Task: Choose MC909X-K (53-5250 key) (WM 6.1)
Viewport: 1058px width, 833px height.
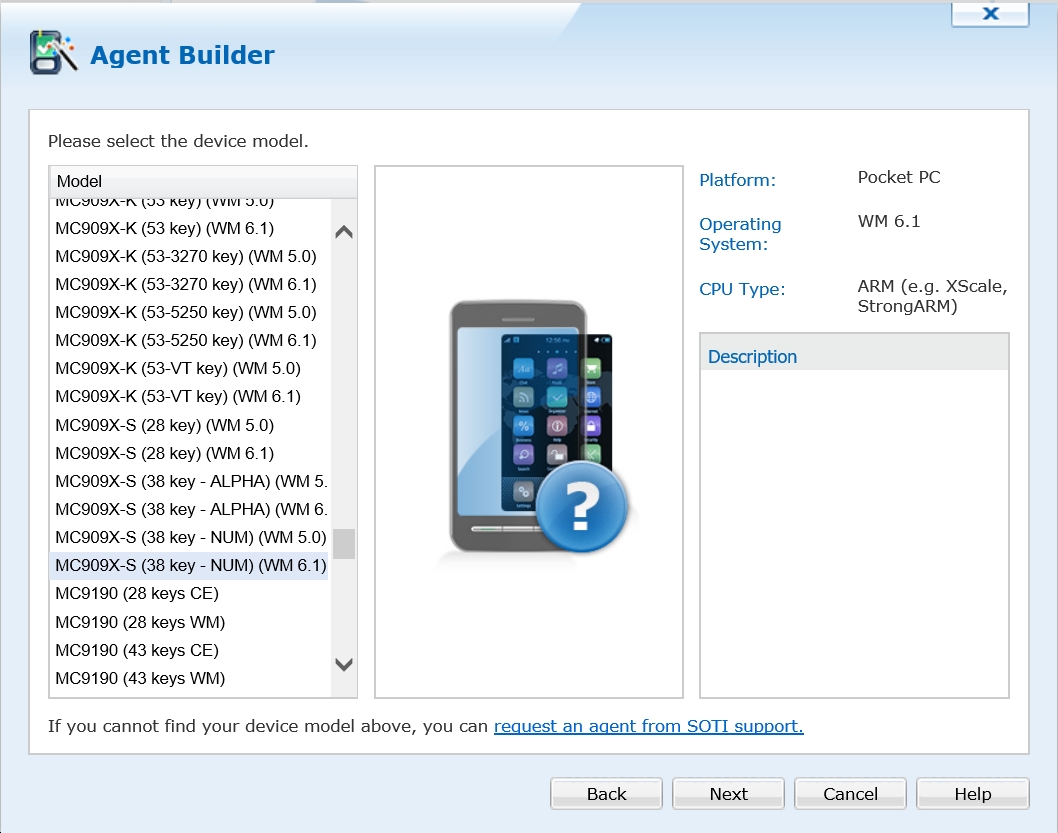Action: point(185,340)
